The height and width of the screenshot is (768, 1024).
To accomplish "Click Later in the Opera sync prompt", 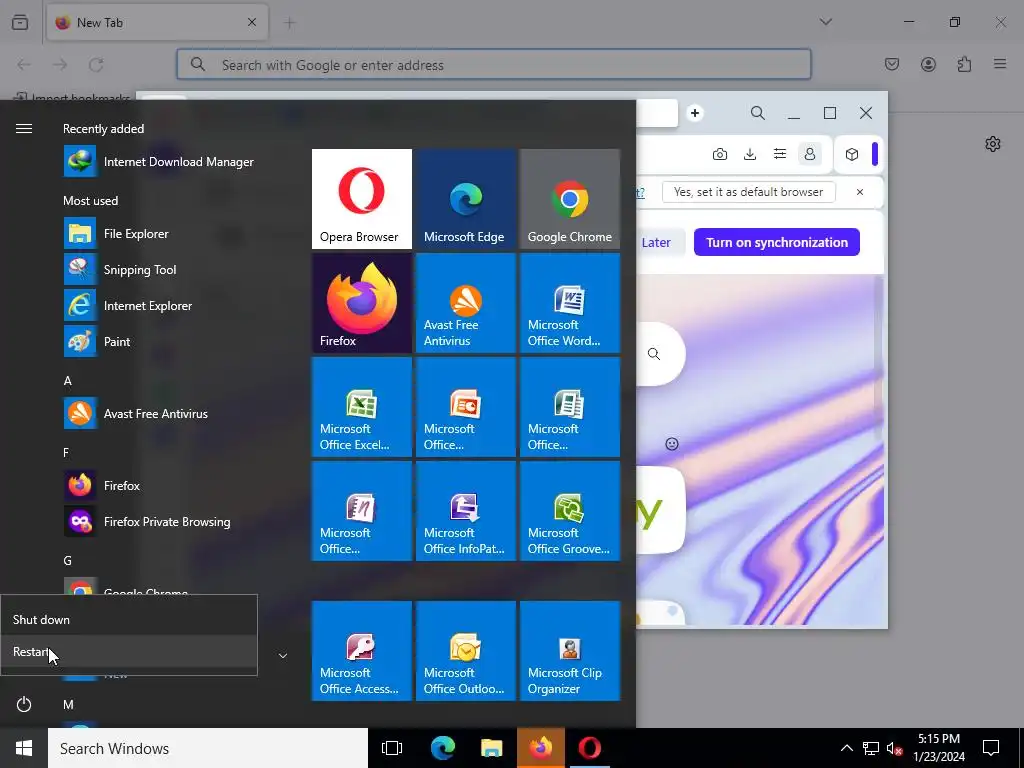I will coord(656,242).
